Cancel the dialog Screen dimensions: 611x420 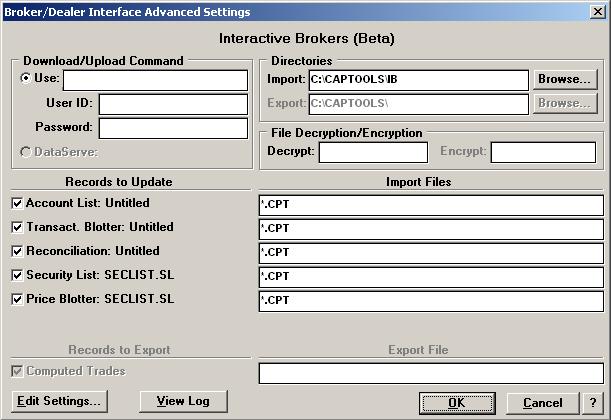(543, 403)
